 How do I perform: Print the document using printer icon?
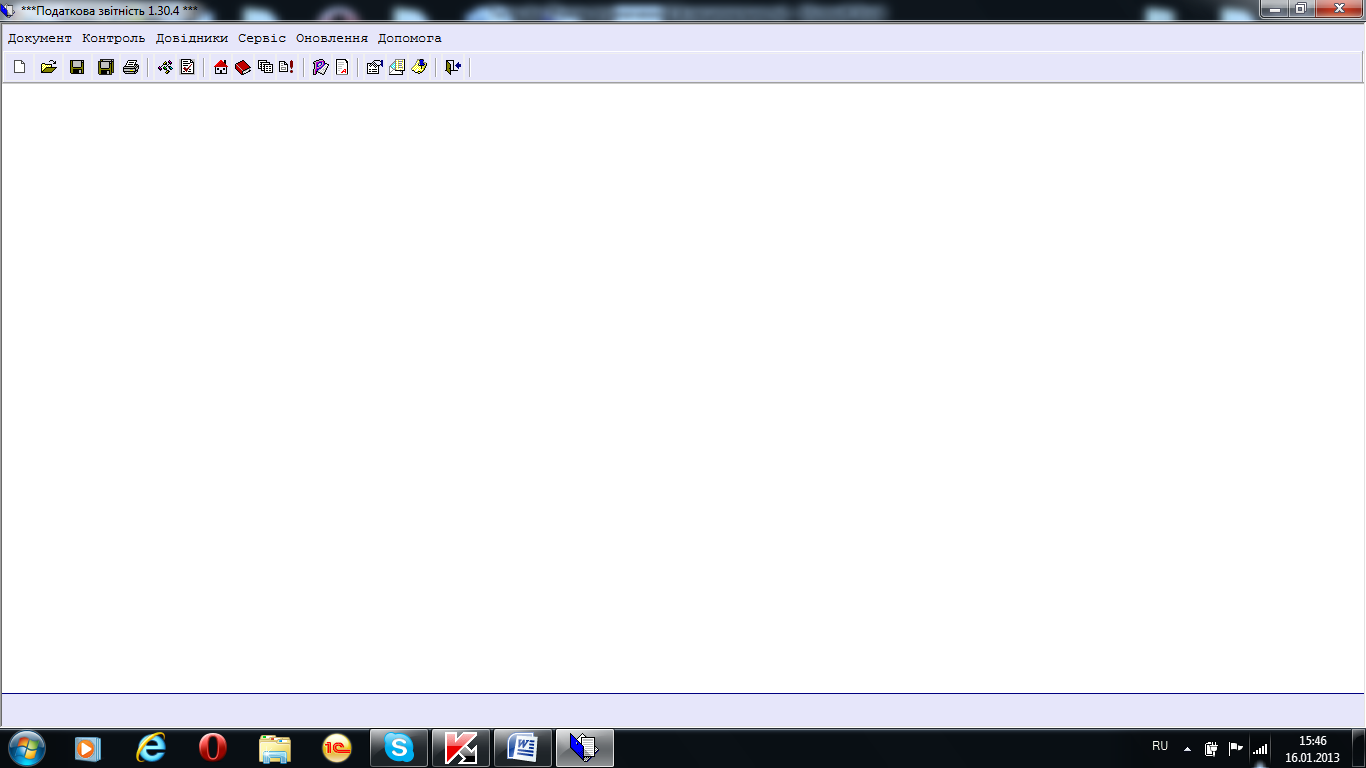tap(131, 67)
